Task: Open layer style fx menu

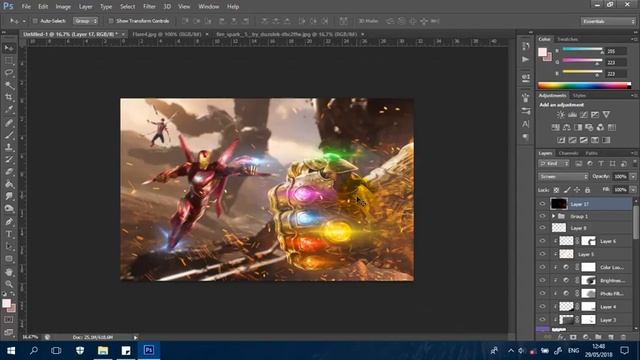Action: (x=561, y=337)
